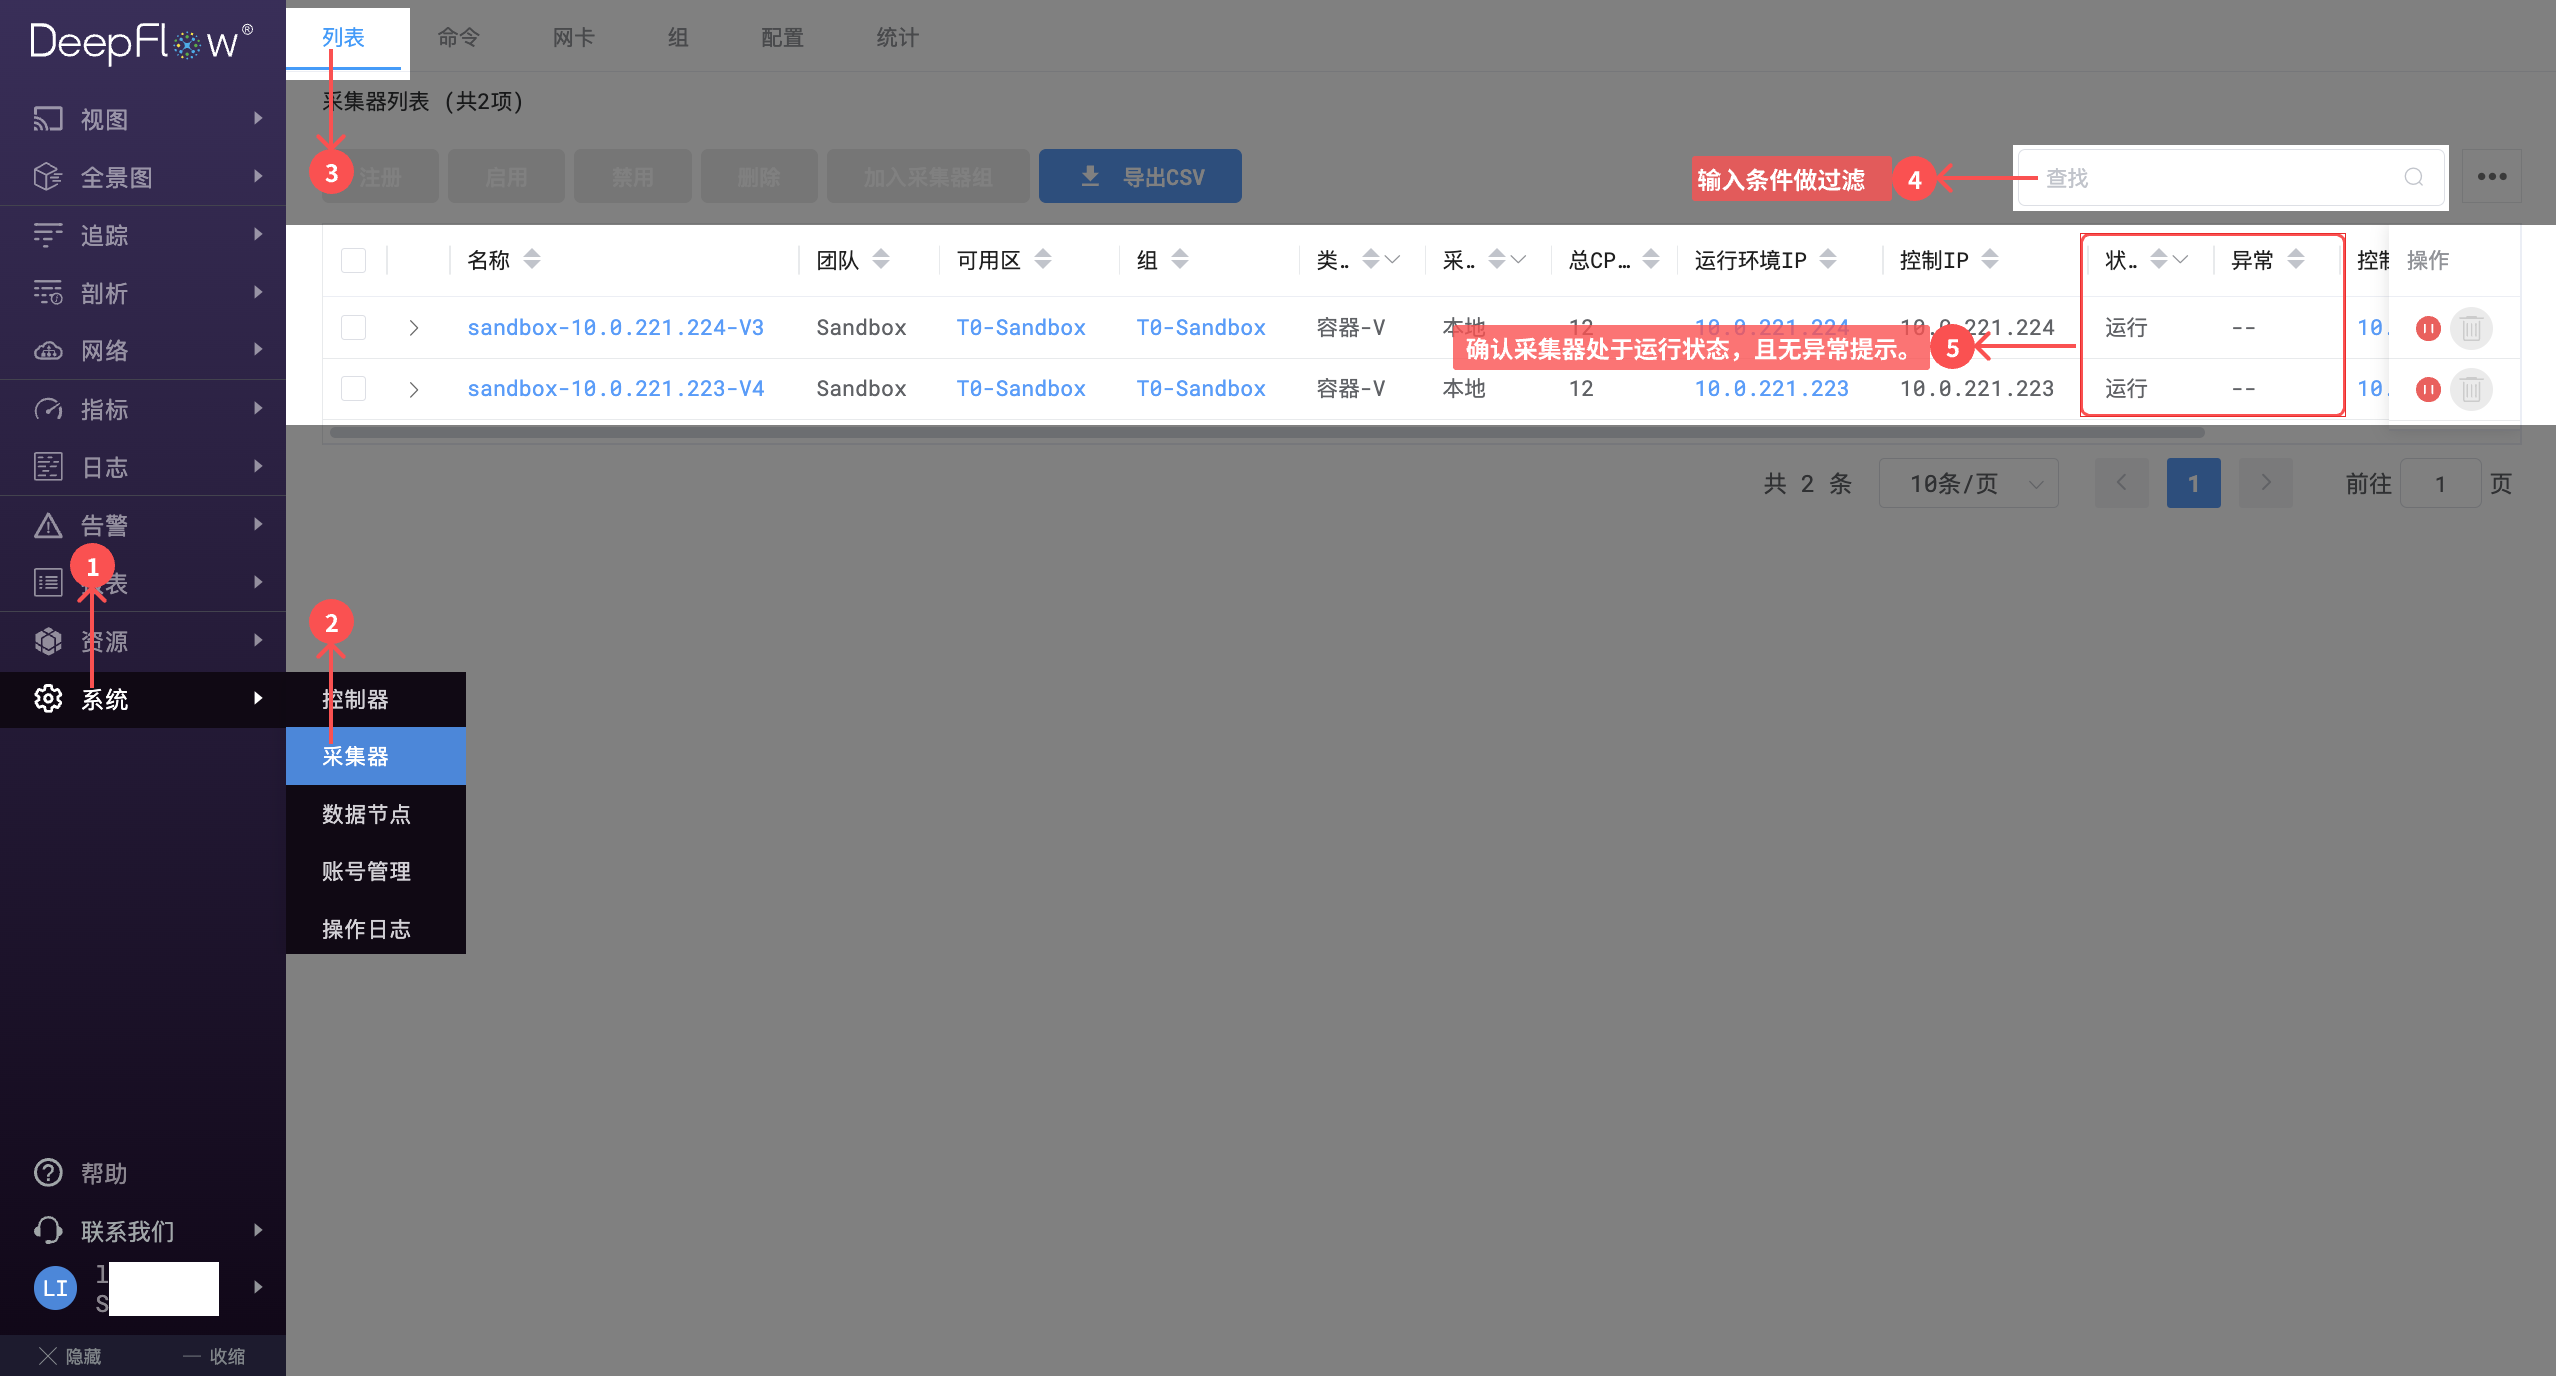Click the 导出CSV button
Image resolution: width=2556 pixels, height=1376 pixels.
[x=1140, y=177]
